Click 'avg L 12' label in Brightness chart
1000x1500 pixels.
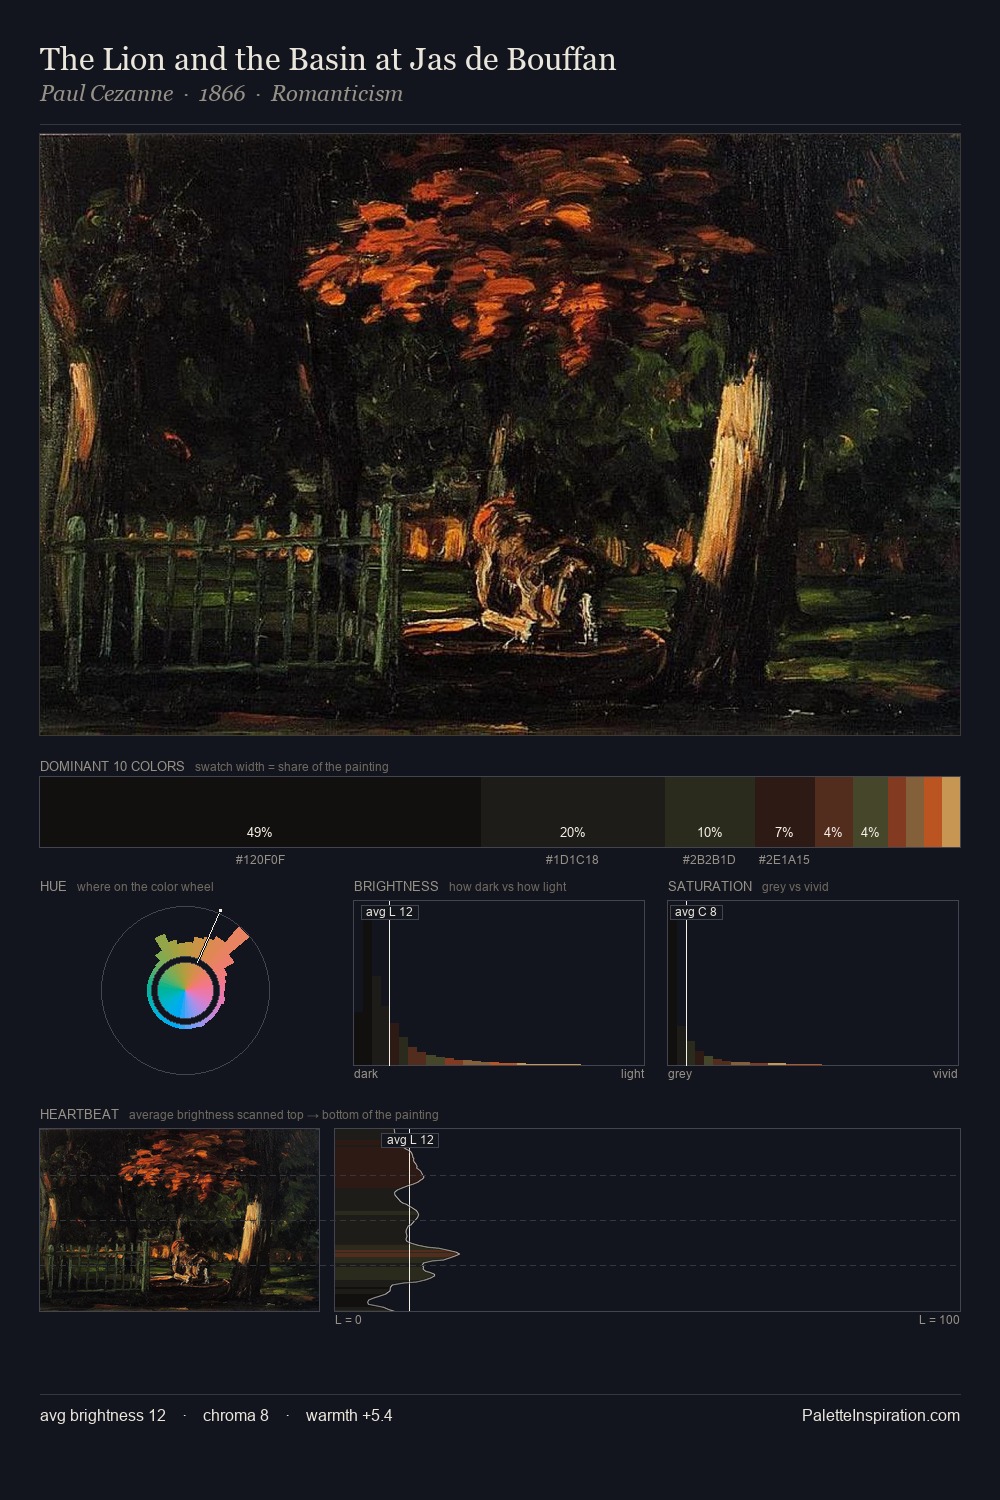pyautogui.click(x=389, y=912)
